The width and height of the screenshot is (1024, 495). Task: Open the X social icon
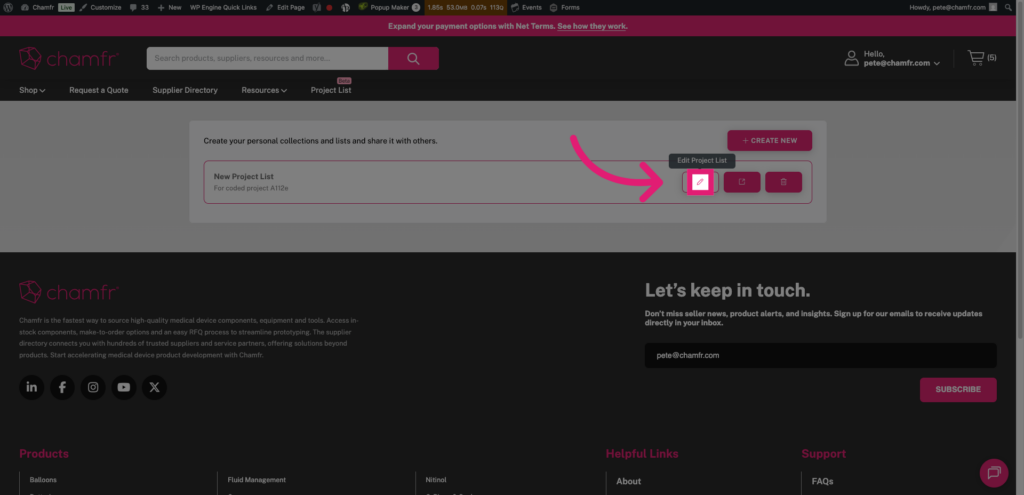(x=154, y=387)
